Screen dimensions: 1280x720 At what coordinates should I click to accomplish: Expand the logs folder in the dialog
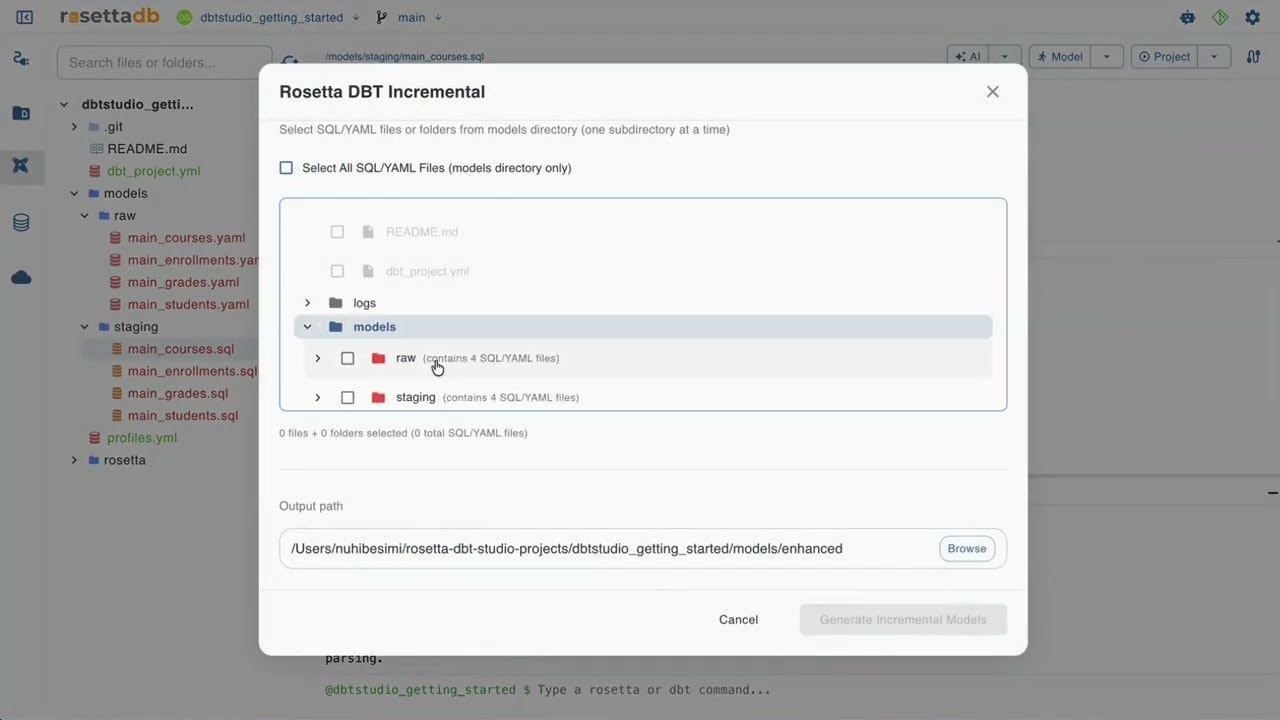(x=307, y=302)
